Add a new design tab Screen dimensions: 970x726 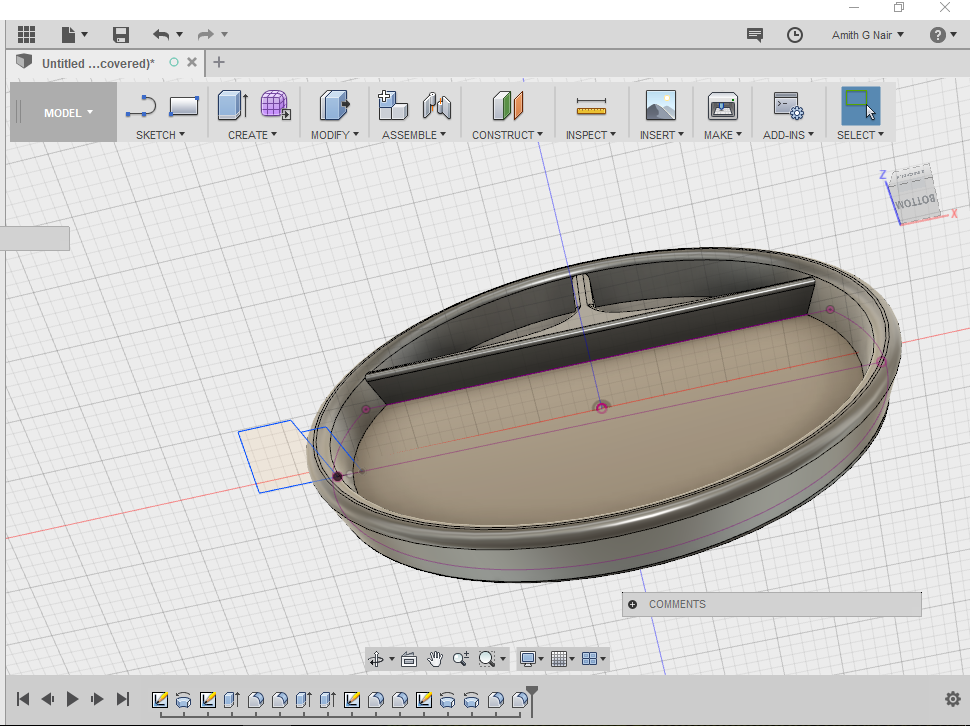point(219,62)
